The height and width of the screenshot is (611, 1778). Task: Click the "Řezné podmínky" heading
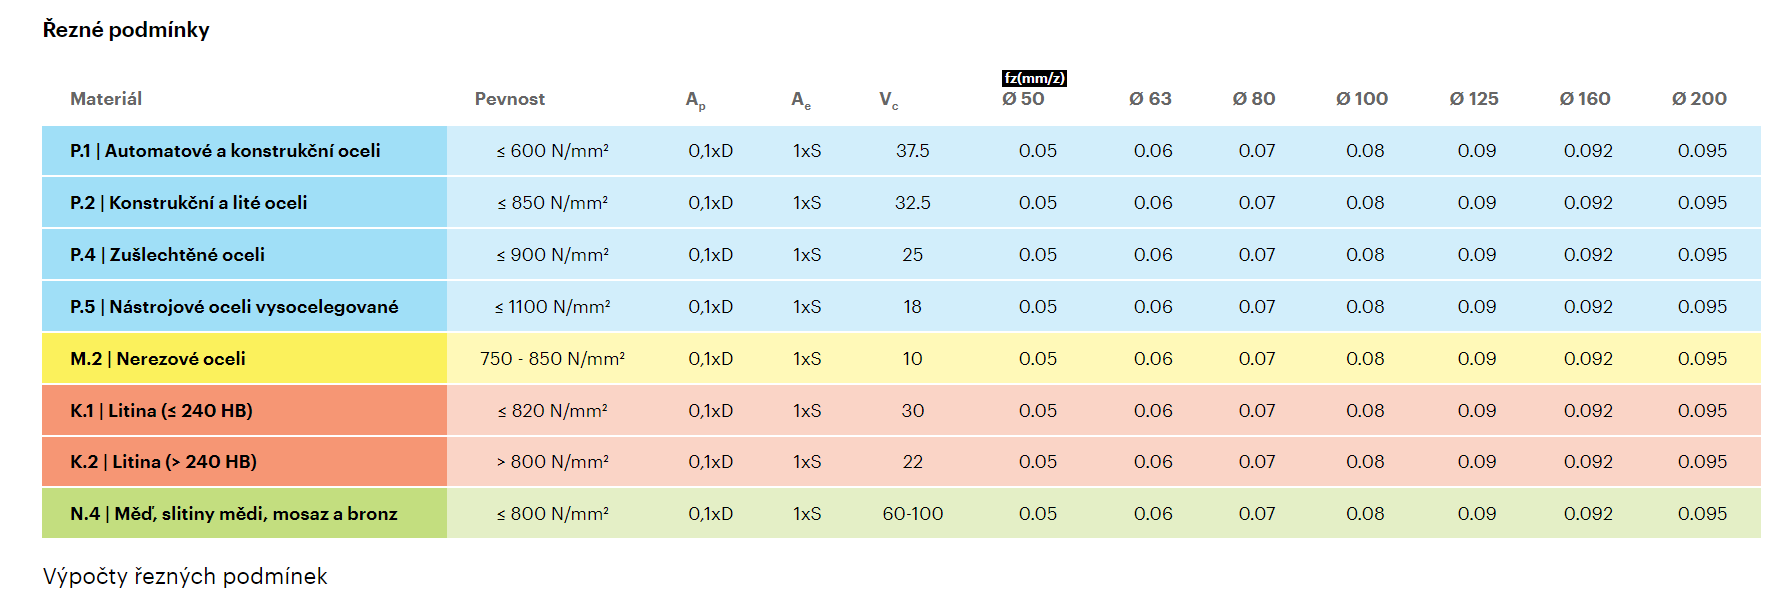click(126, 30)
